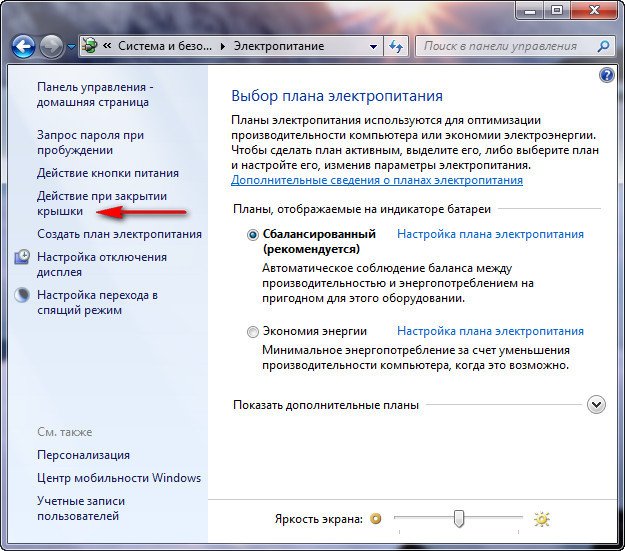This screenshot has height=551, width=625.
Task: Open "Панель управления - домашняя страница"
Action: (x=95, y=94)
